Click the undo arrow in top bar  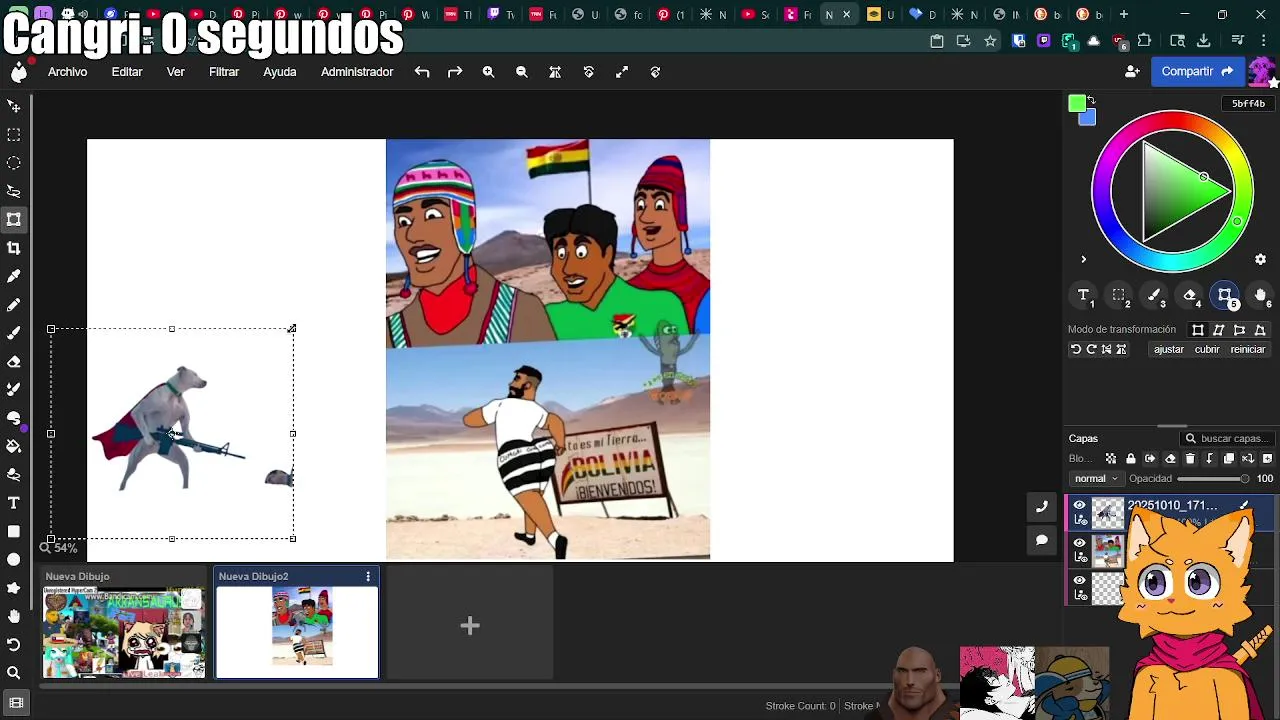tap(422, 72)
